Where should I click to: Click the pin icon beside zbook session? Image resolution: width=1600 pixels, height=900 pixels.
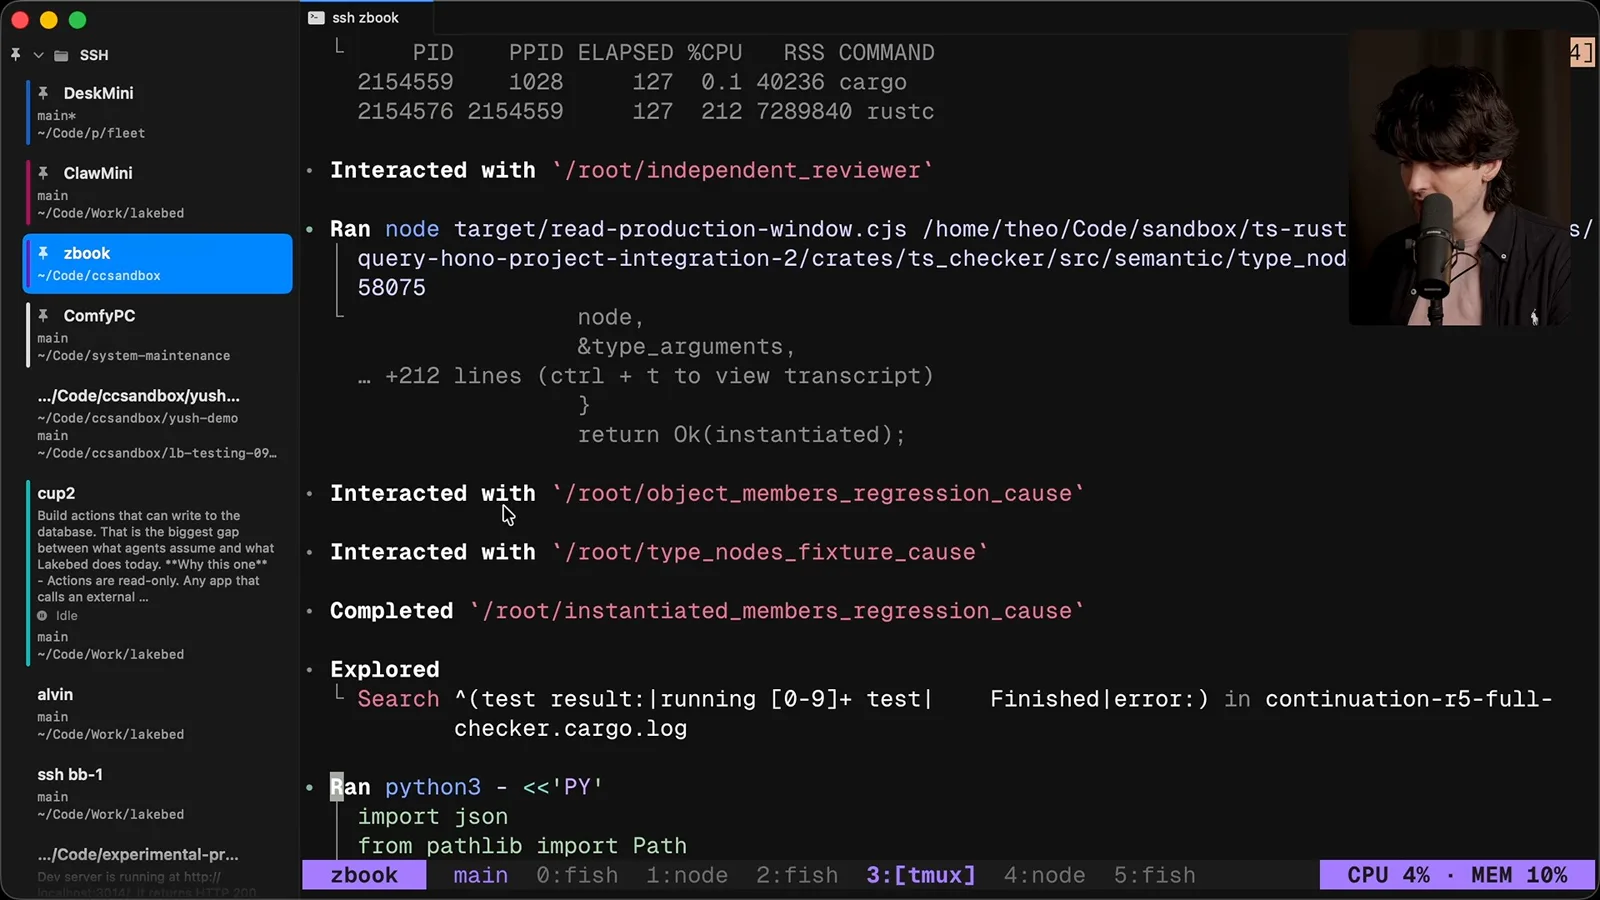tap(43, 253)
